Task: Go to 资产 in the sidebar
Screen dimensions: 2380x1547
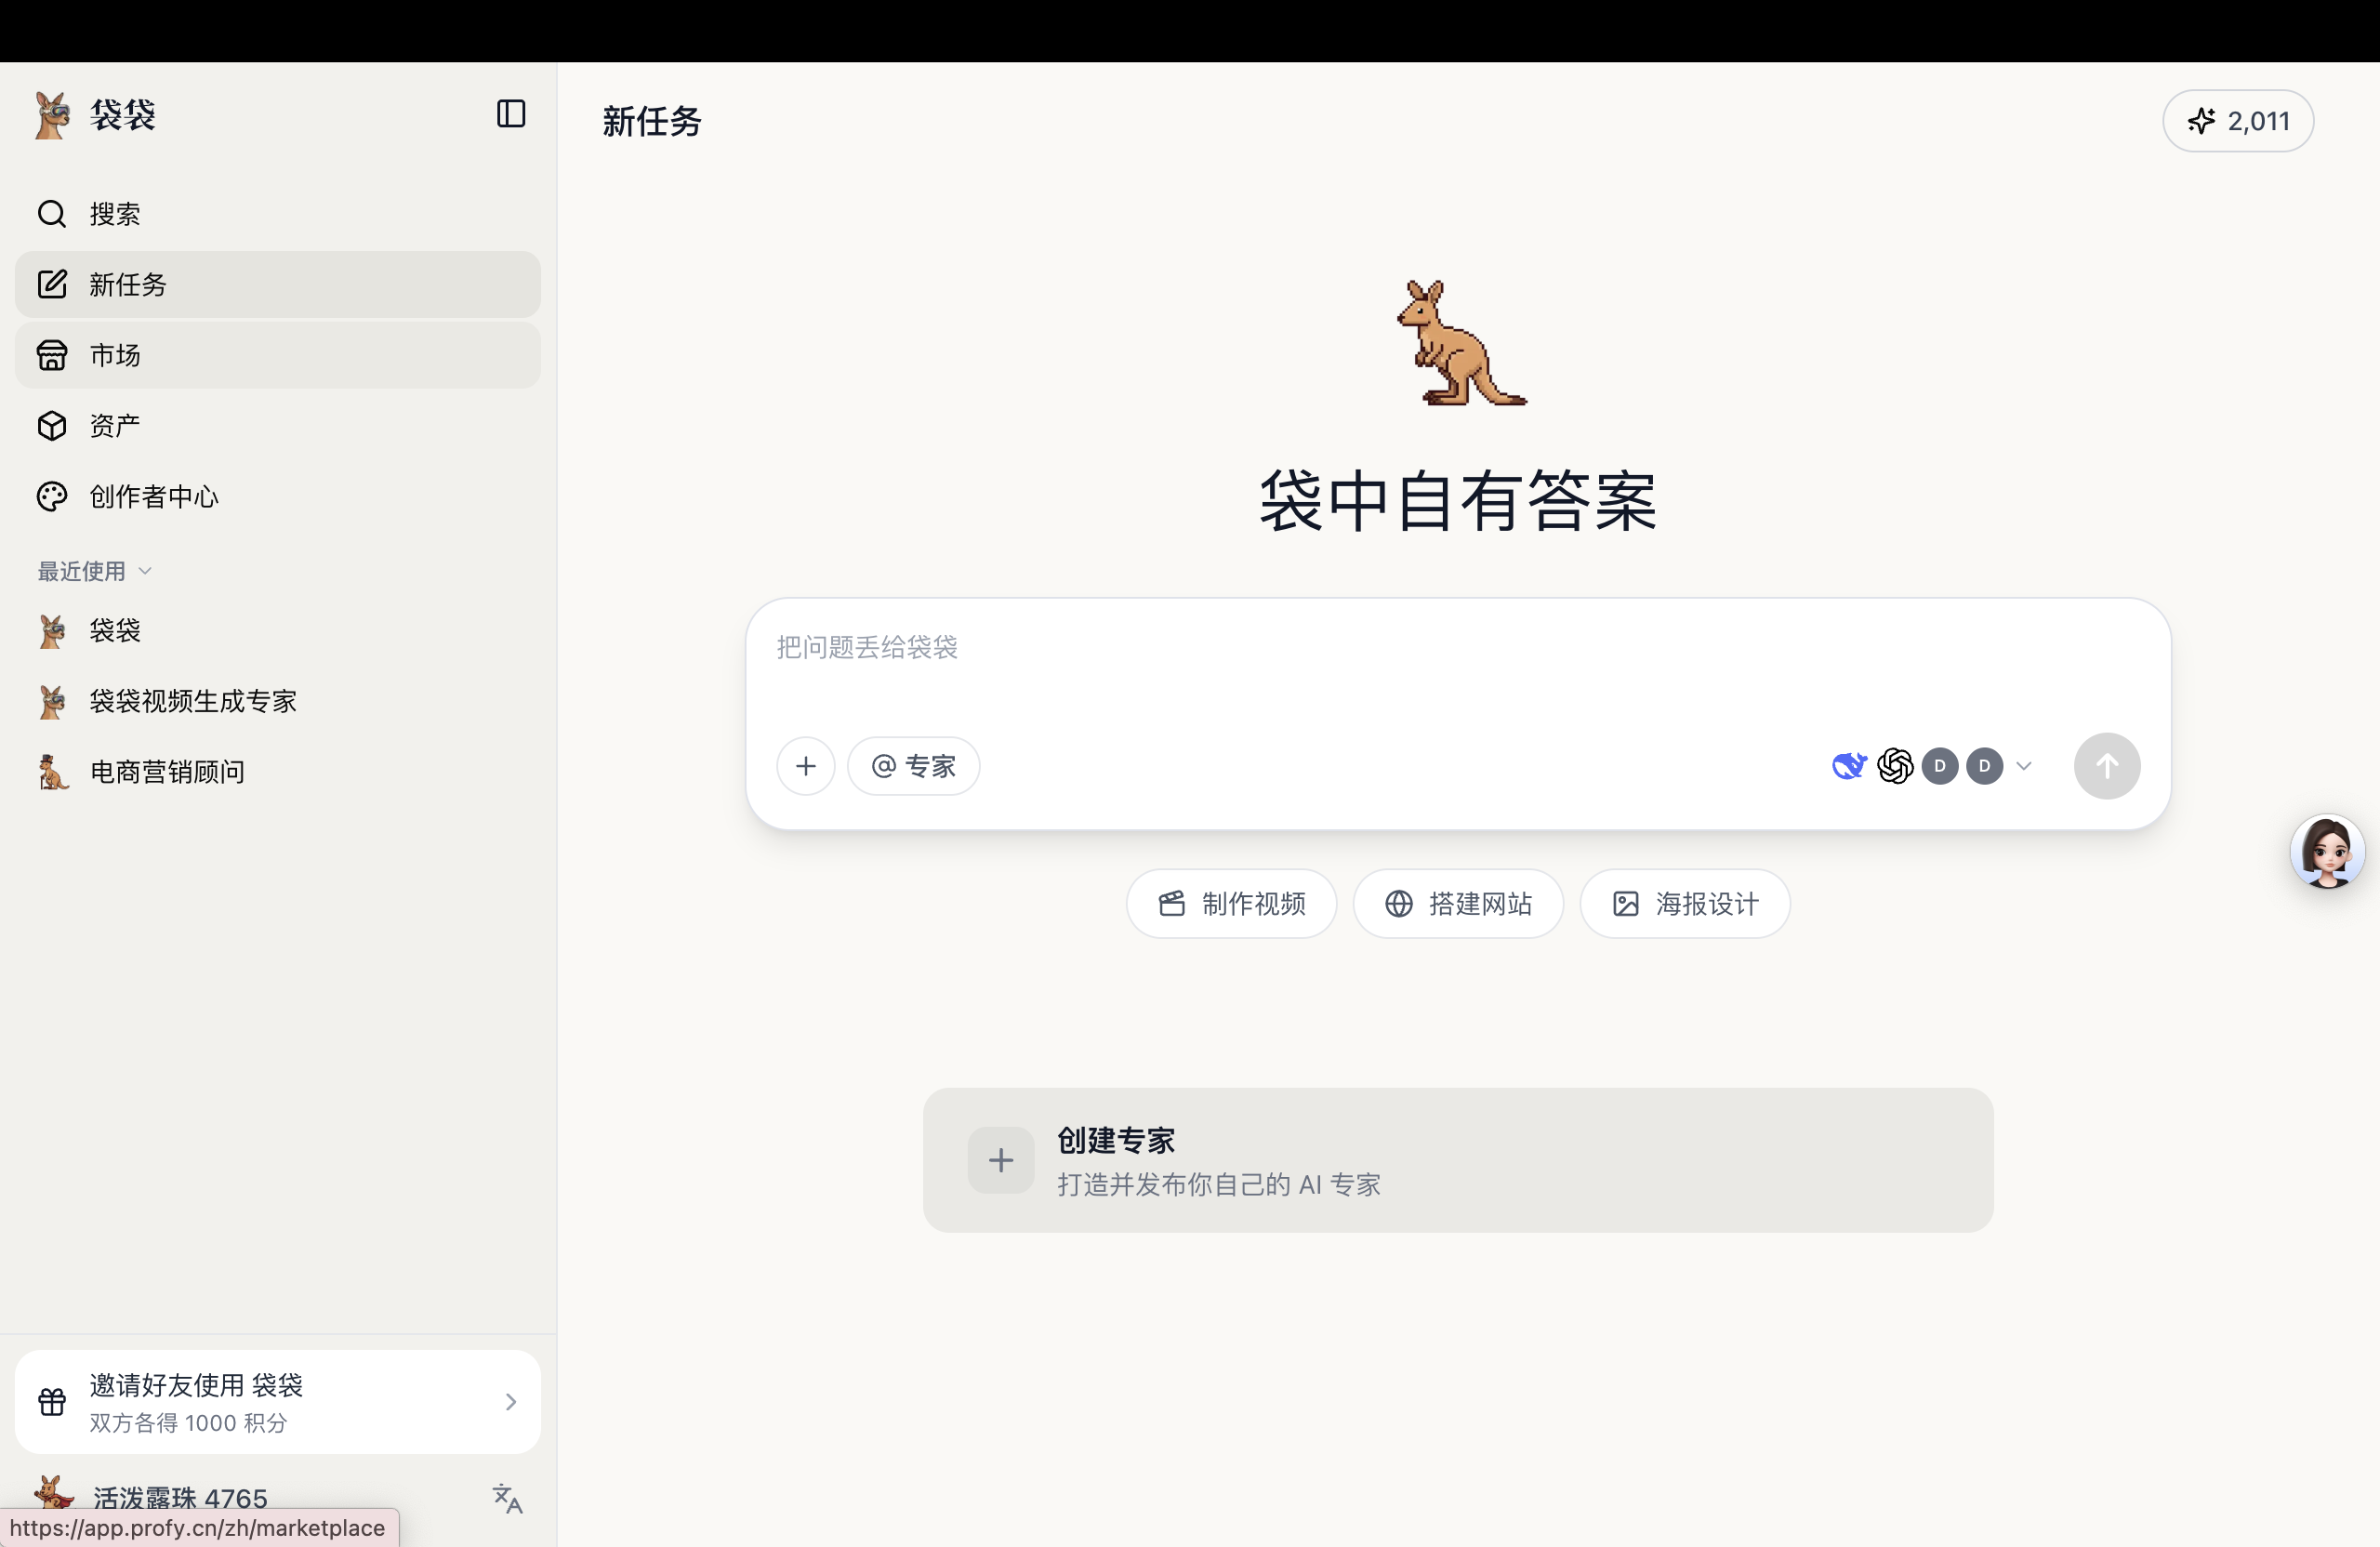Action: [277, 426]
